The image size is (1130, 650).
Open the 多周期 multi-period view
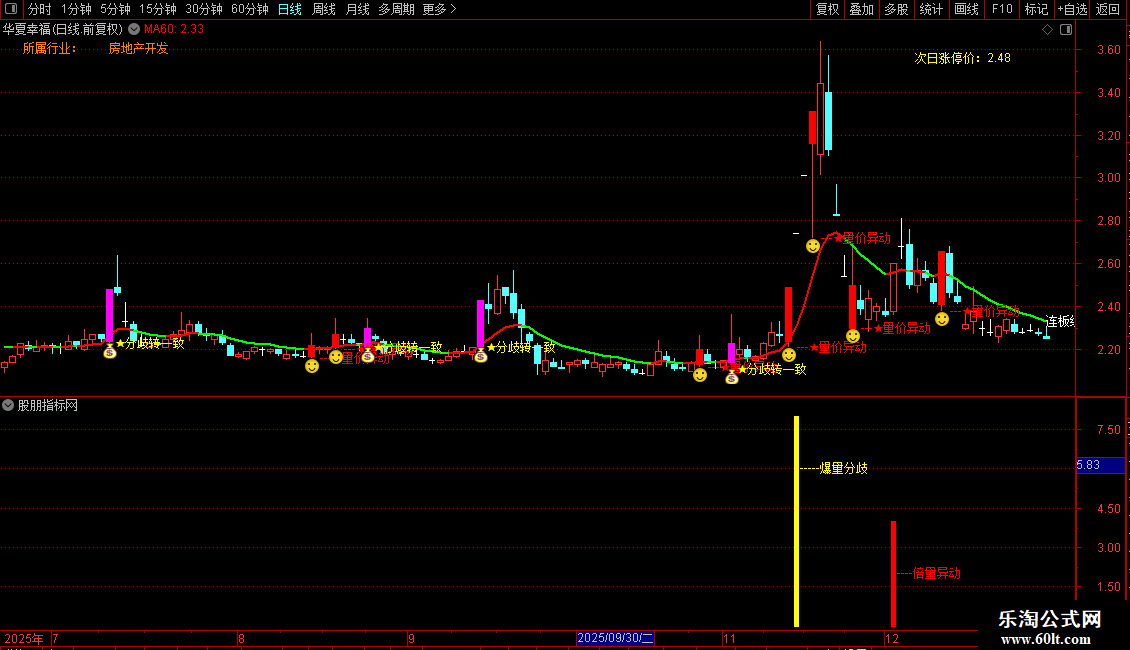[396, 9]
